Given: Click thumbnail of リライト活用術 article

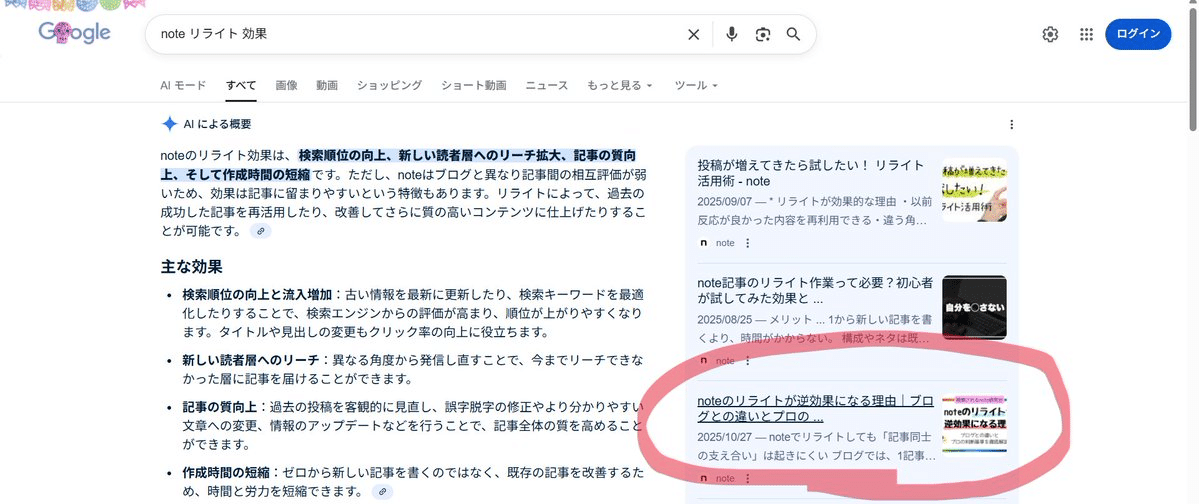Looking at the screenshot, I should [974, 190].
